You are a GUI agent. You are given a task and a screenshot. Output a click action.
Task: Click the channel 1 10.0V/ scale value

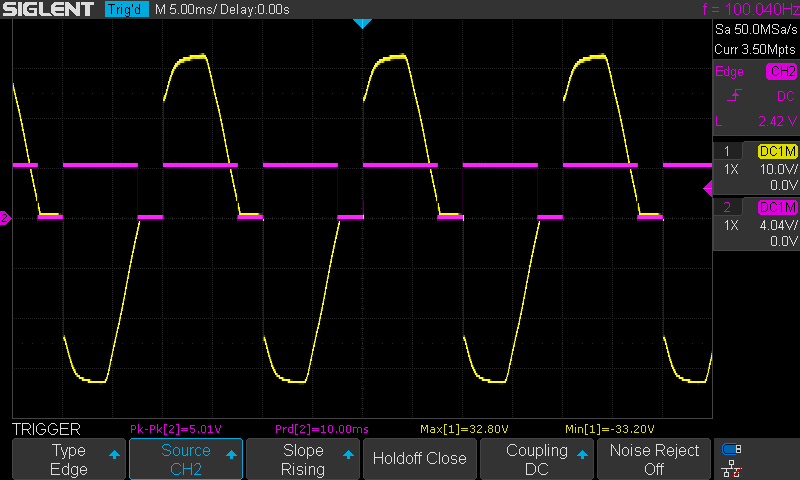(778, 169)
